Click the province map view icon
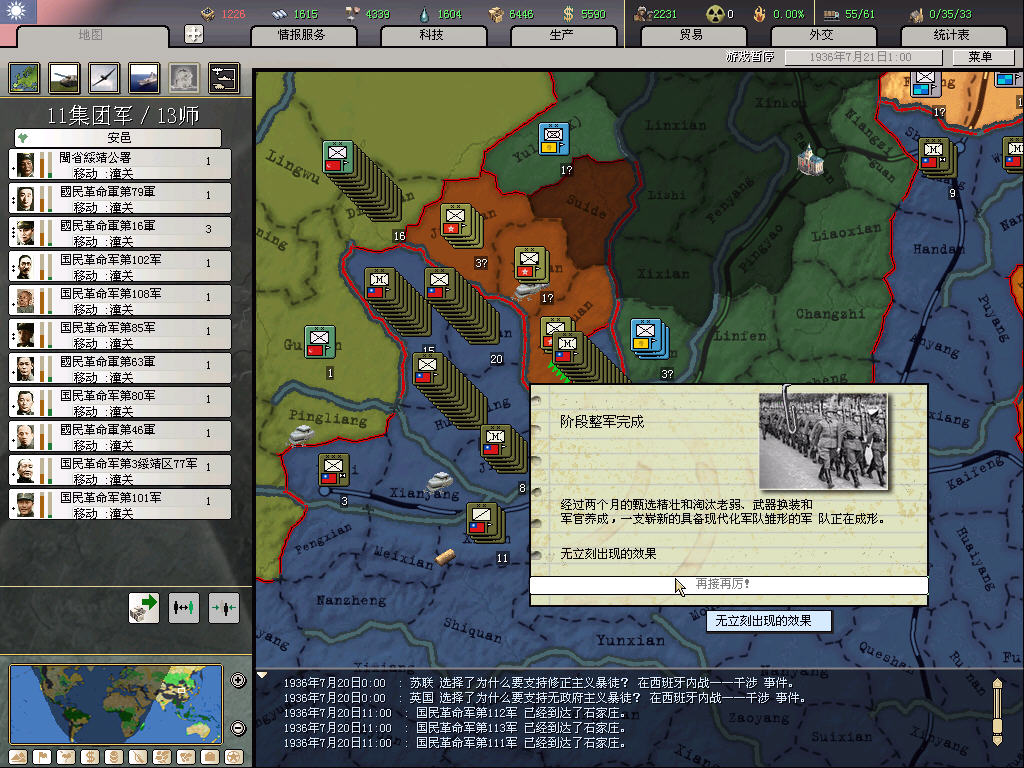The image size is (1024, 768). point(24,77)
